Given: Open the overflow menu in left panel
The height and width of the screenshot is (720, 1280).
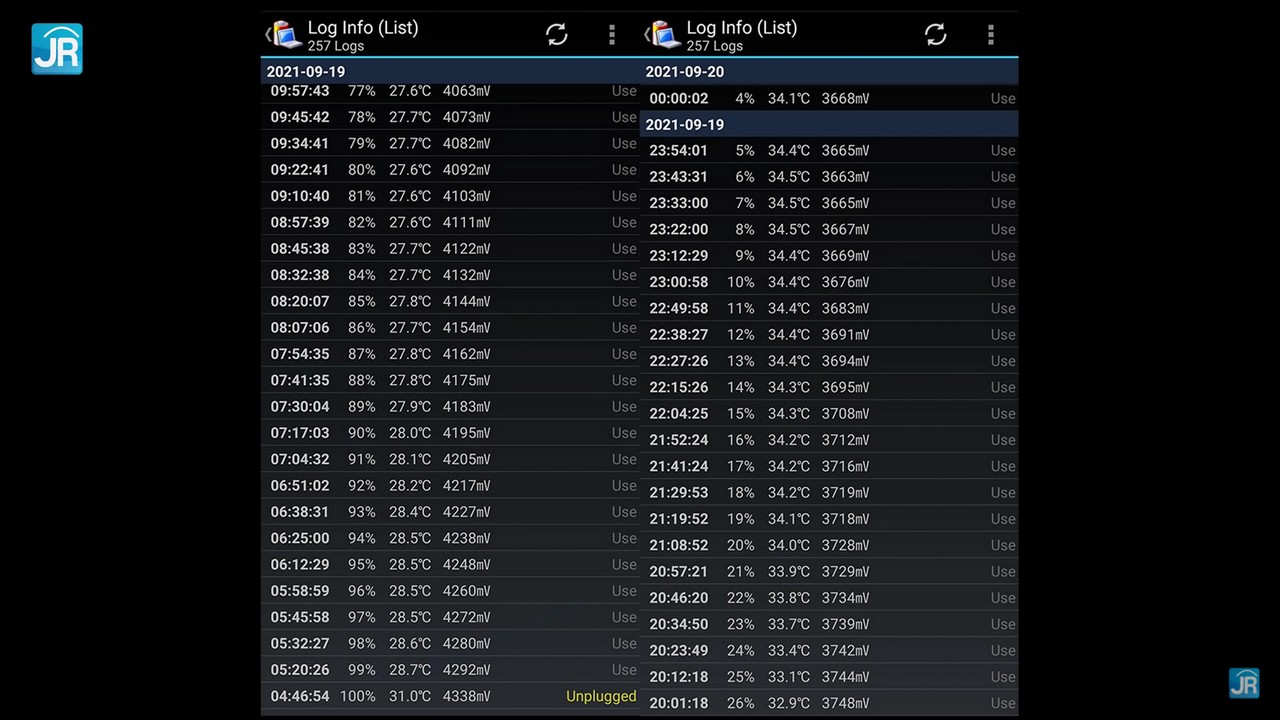Looking at the screenshot, I should [x=611, y=35].
